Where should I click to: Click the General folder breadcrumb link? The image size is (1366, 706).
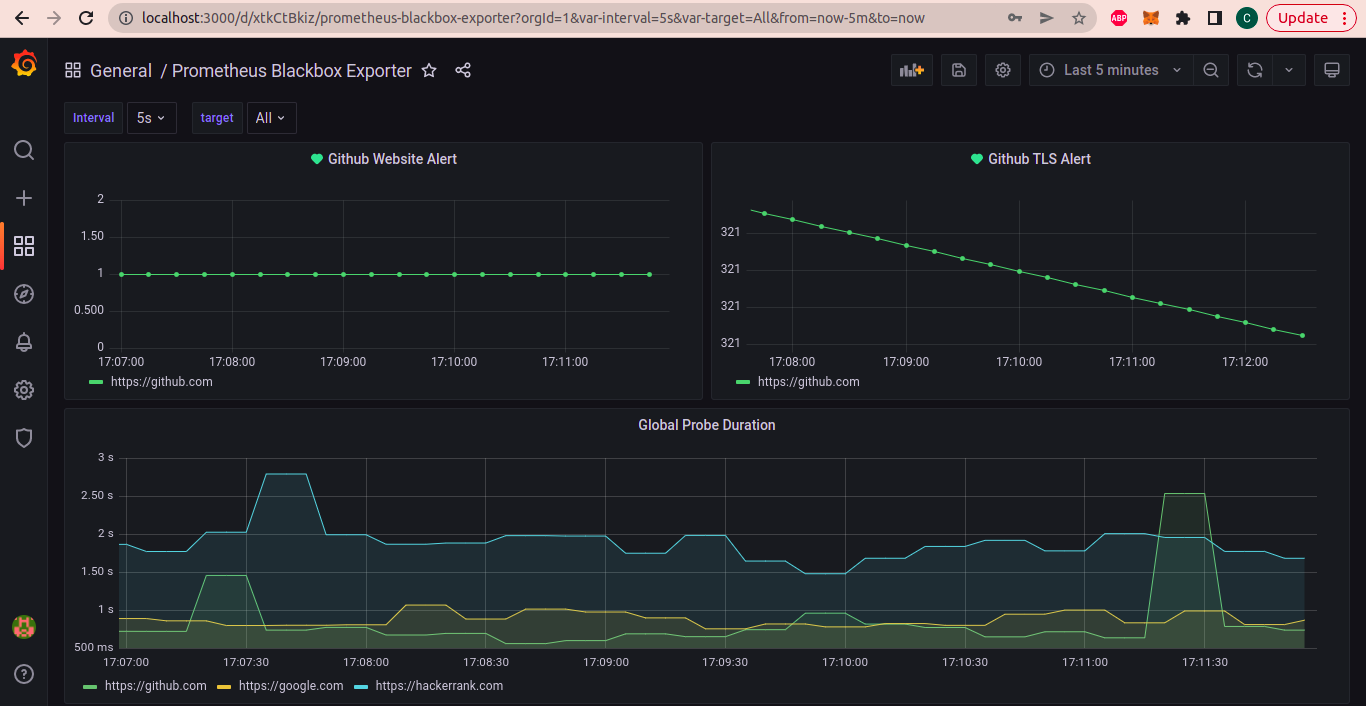click(x=121, y=71)
